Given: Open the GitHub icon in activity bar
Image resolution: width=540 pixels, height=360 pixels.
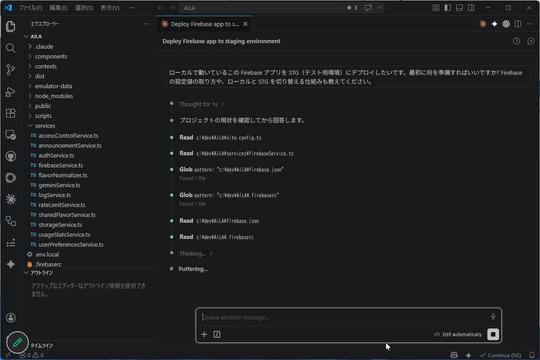Looking at the screenshot, I should (x=11, y=156).
